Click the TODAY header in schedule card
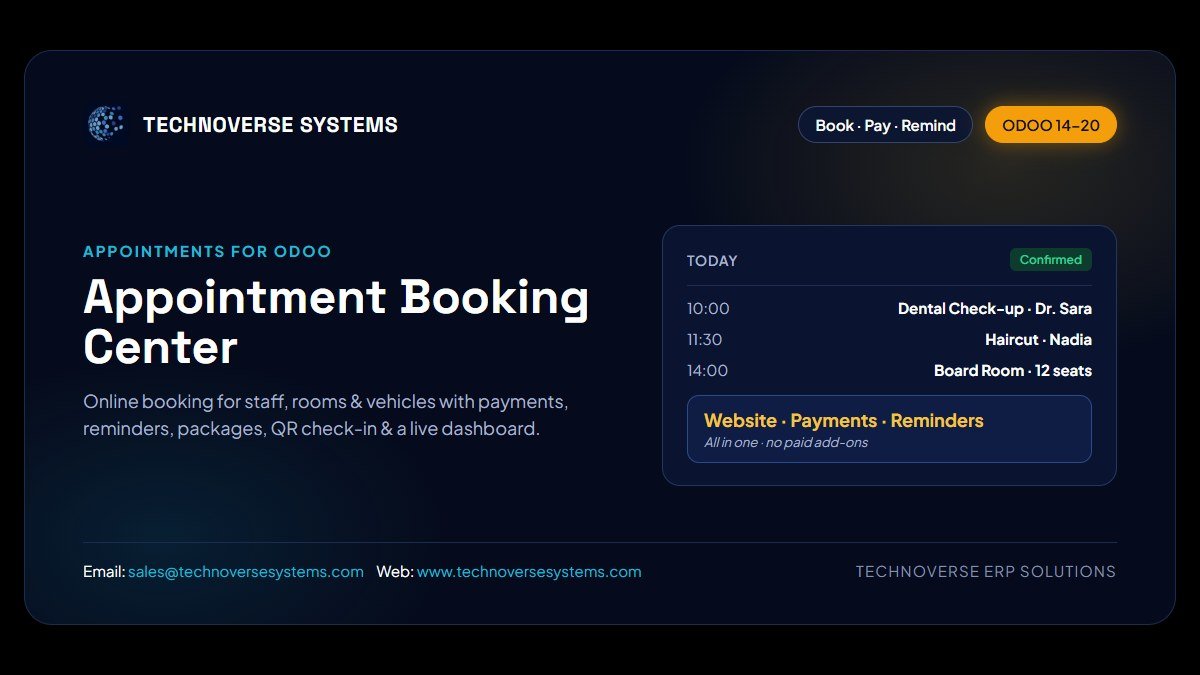 tap(712, 261)
